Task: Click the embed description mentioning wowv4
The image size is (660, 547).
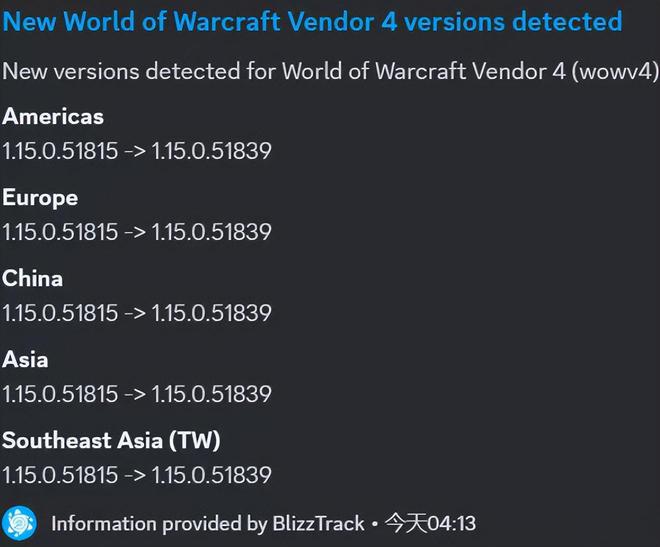Action: click(330, 71)
